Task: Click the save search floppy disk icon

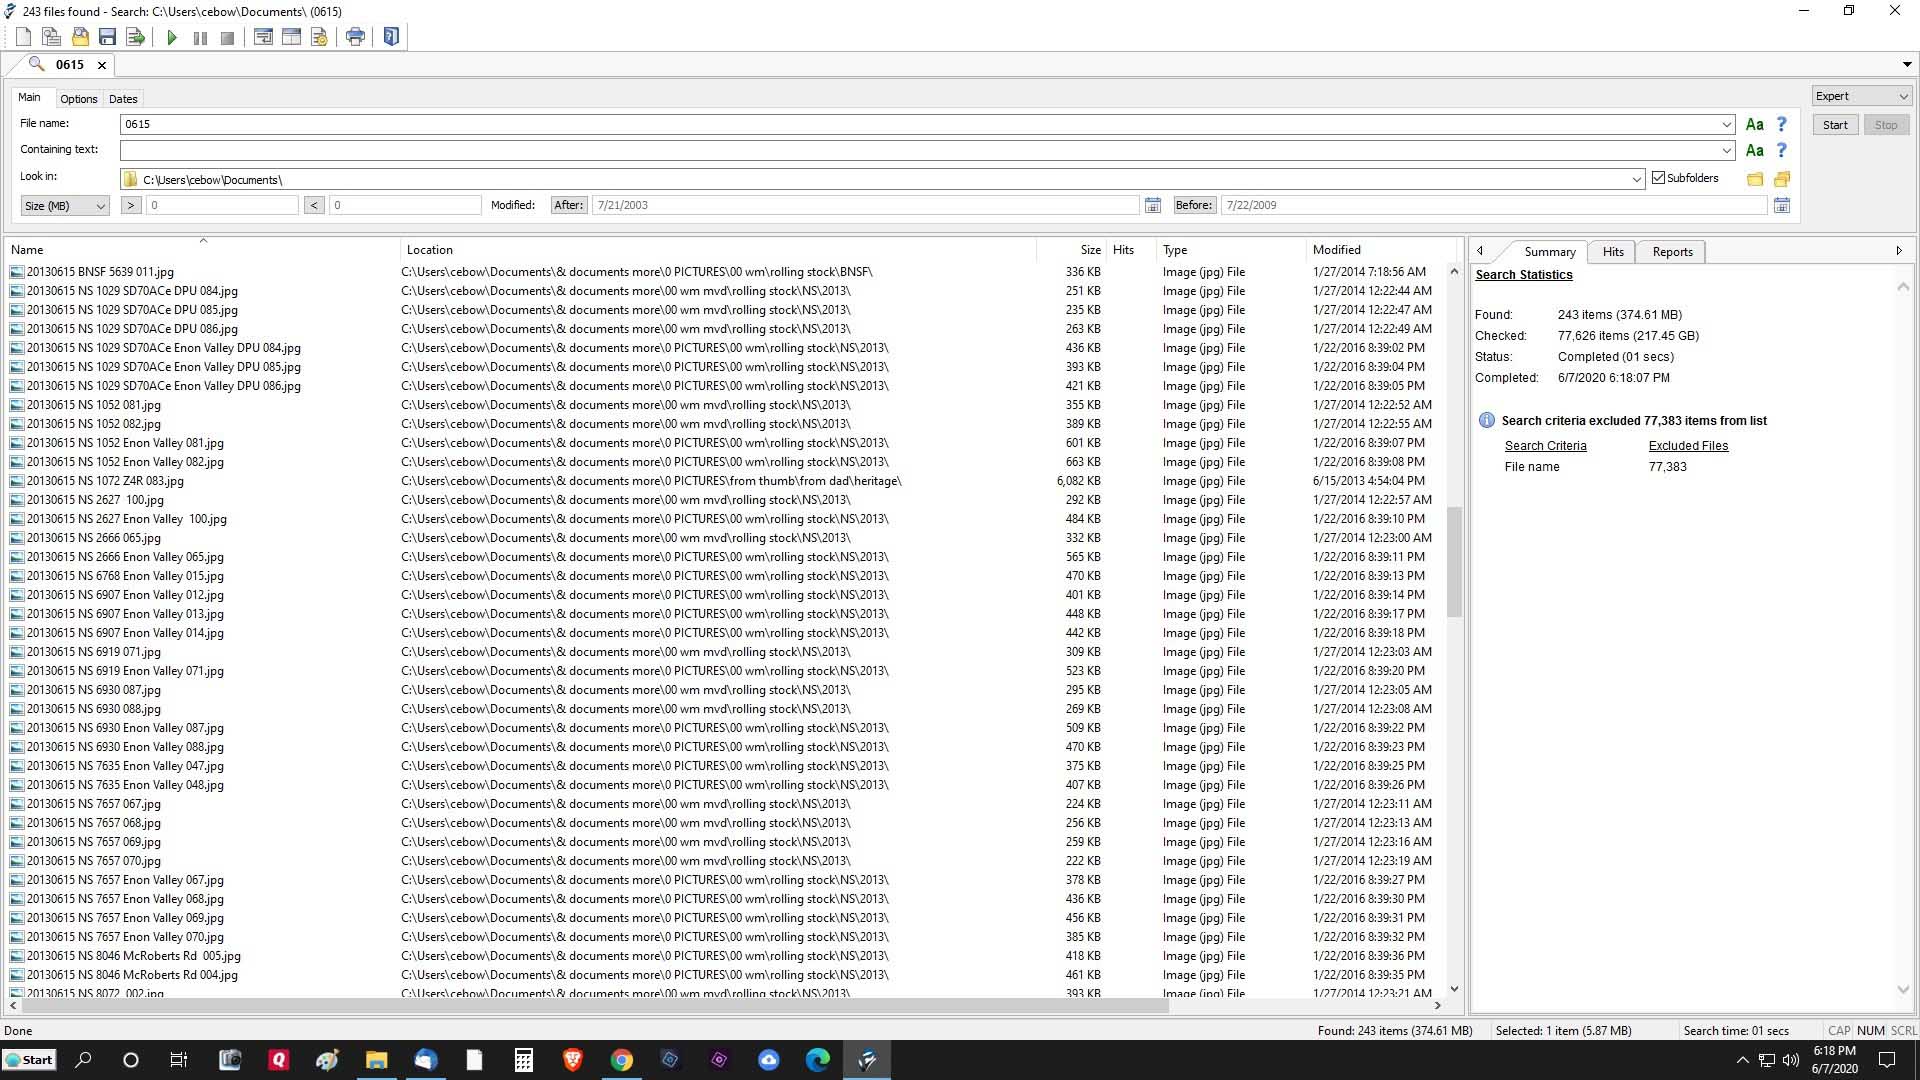Action: tap(107, 37)
